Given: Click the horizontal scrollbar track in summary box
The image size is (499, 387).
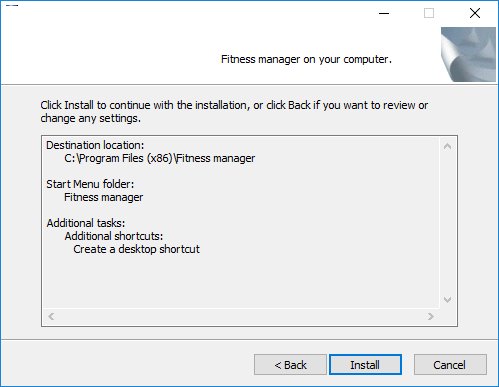Looking at the screenshot, I should tap(241, 316).
